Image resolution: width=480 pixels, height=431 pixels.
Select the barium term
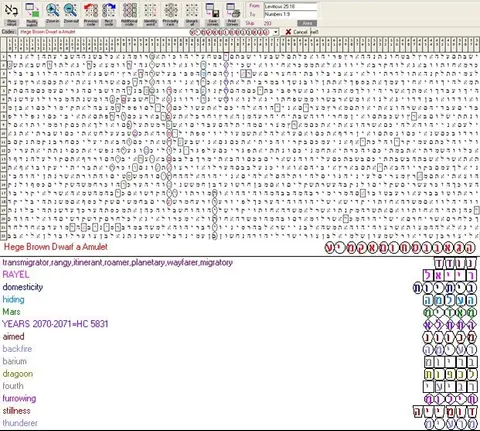point(15,361)
